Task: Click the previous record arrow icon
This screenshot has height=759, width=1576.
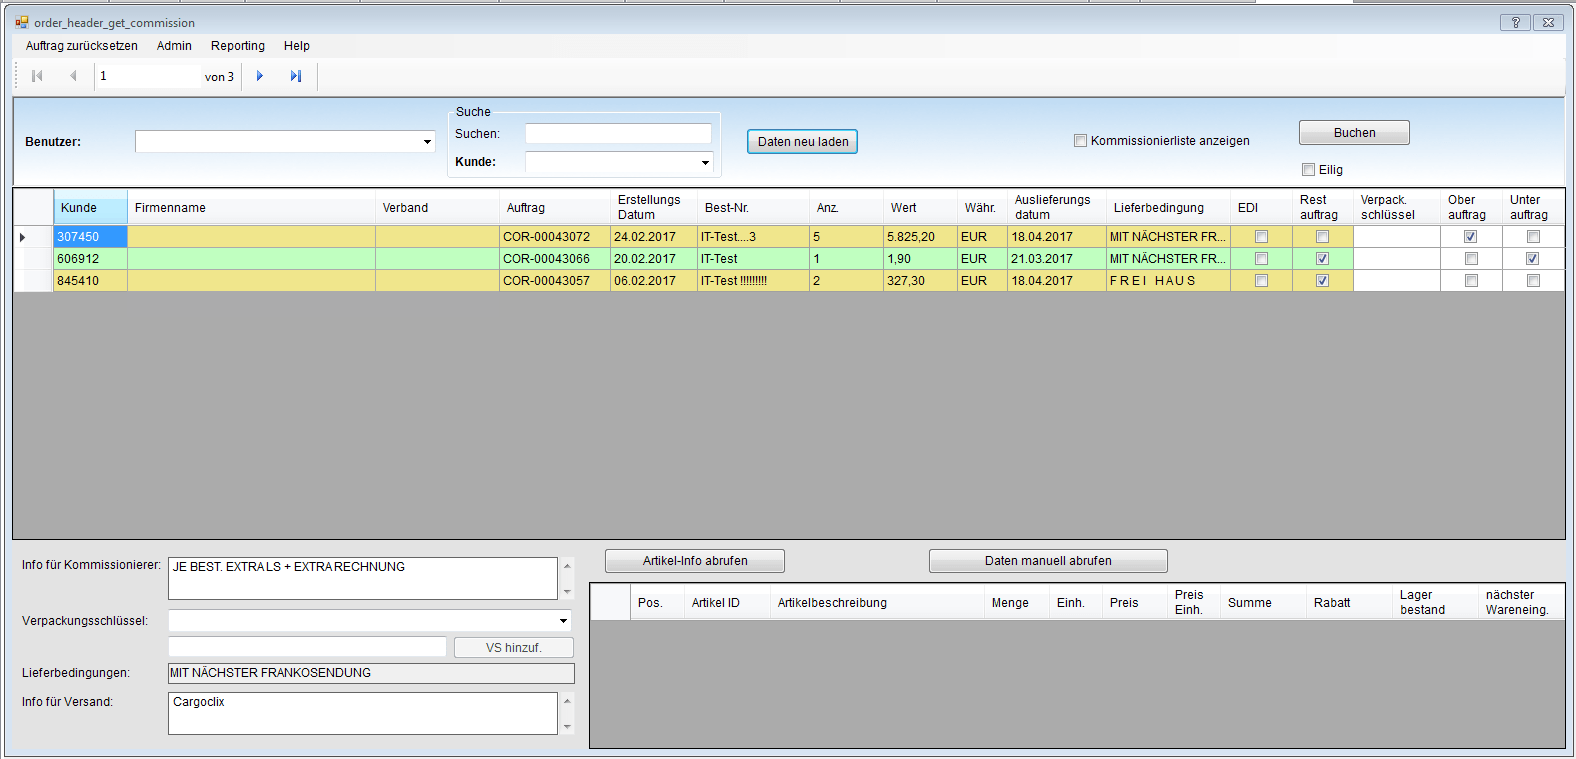Action: [x=73, y=76]
